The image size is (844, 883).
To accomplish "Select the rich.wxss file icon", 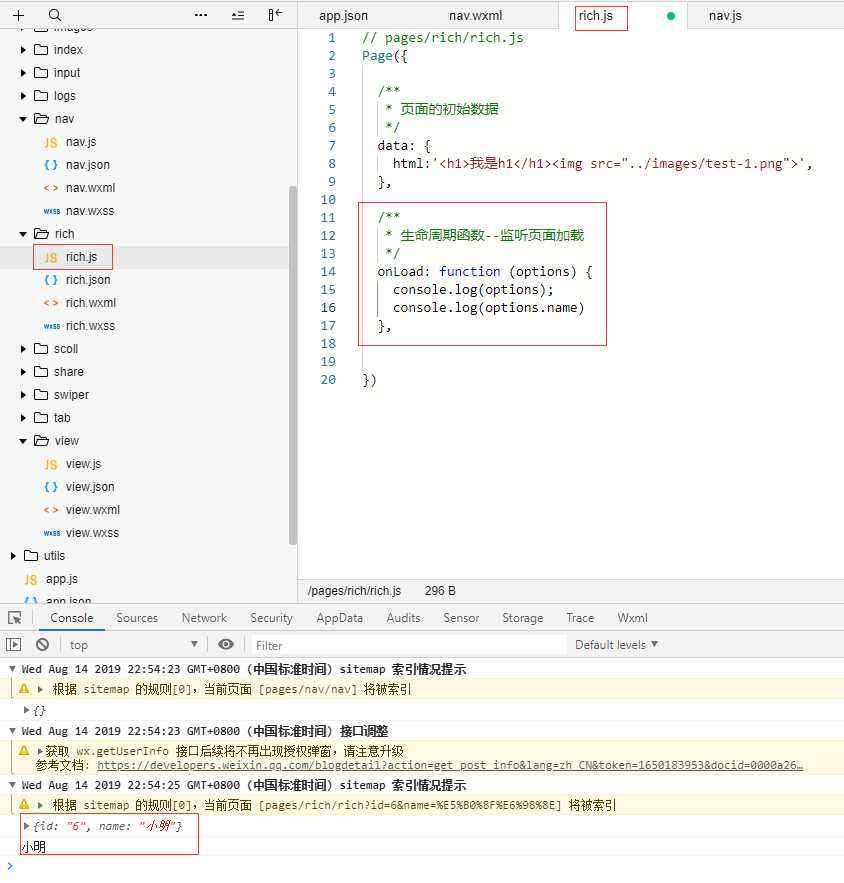I will pos(52,326).
